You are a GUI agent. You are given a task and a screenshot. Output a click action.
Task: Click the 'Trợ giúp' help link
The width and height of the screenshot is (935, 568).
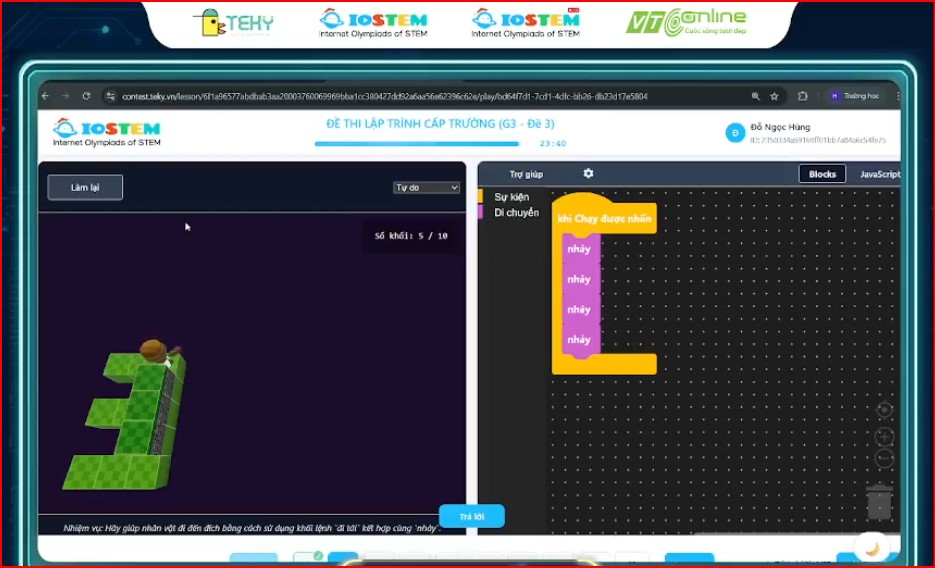click(x=526, y=174)
